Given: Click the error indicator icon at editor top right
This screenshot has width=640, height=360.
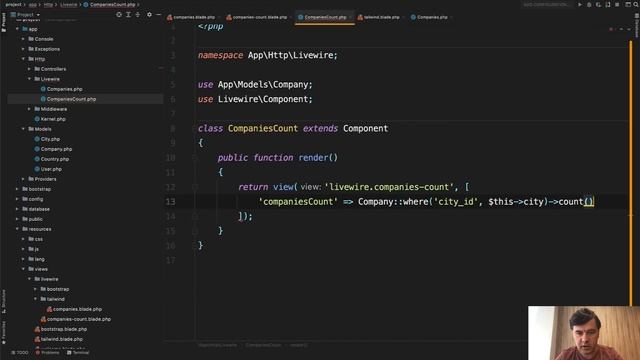Looking at the screenshot, I should [611, 29].
